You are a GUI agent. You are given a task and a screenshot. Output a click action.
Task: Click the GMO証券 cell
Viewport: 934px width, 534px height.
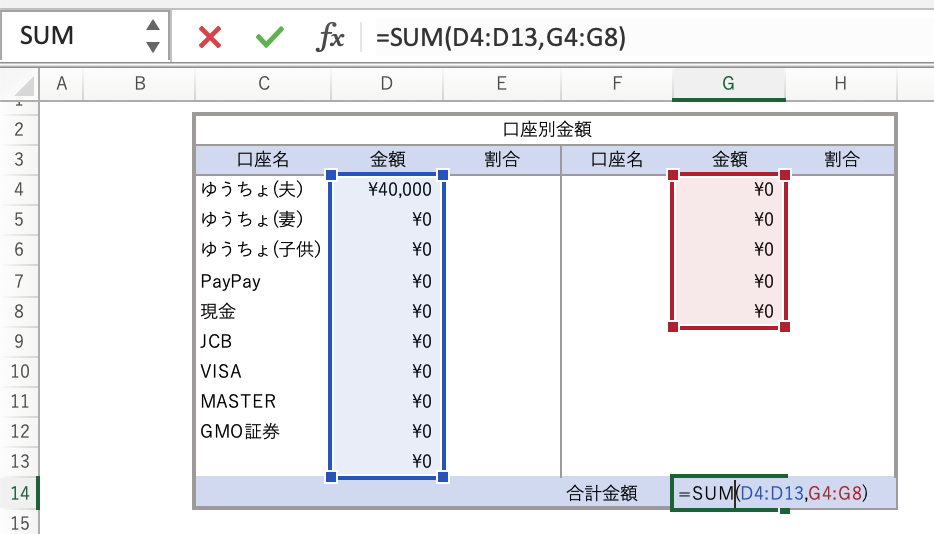(x=263, y=432)
